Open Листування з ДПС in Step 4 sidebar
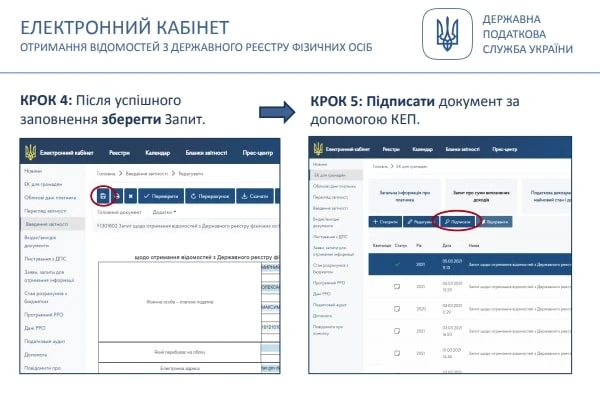The width and height of the screenshot is (600, 400). 45,259
